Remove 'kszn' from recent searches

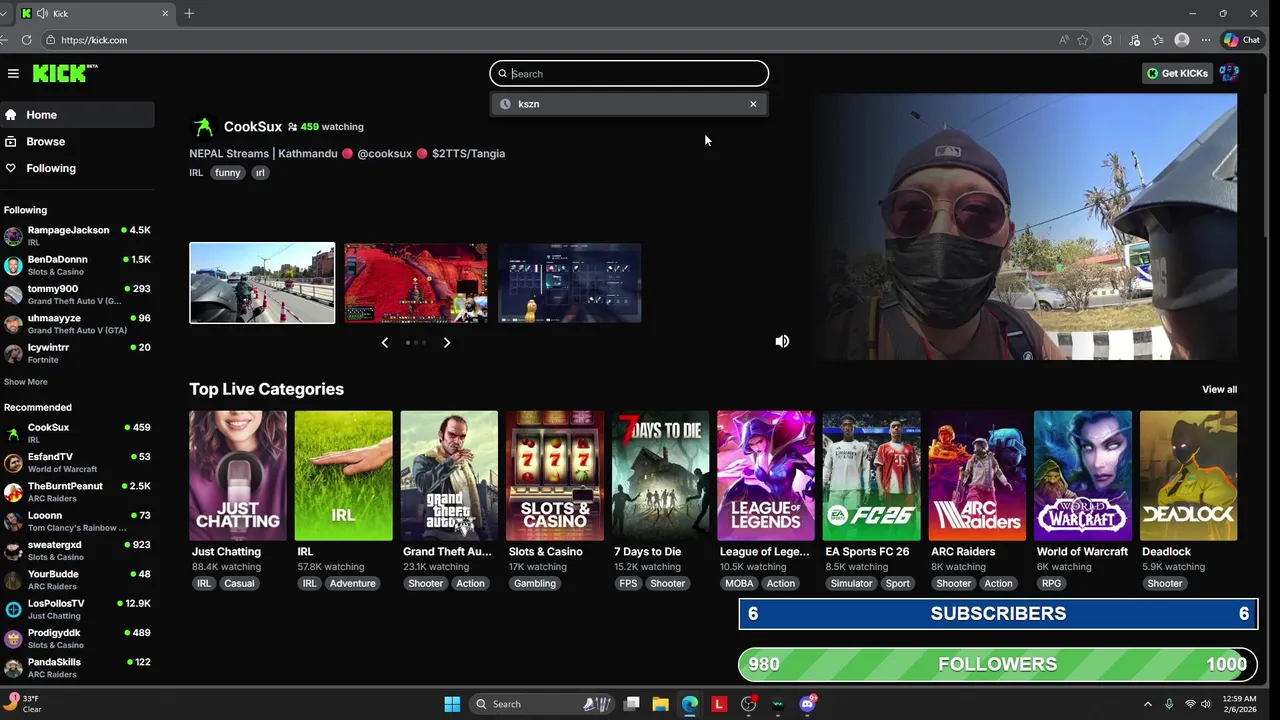click(753, 104)
